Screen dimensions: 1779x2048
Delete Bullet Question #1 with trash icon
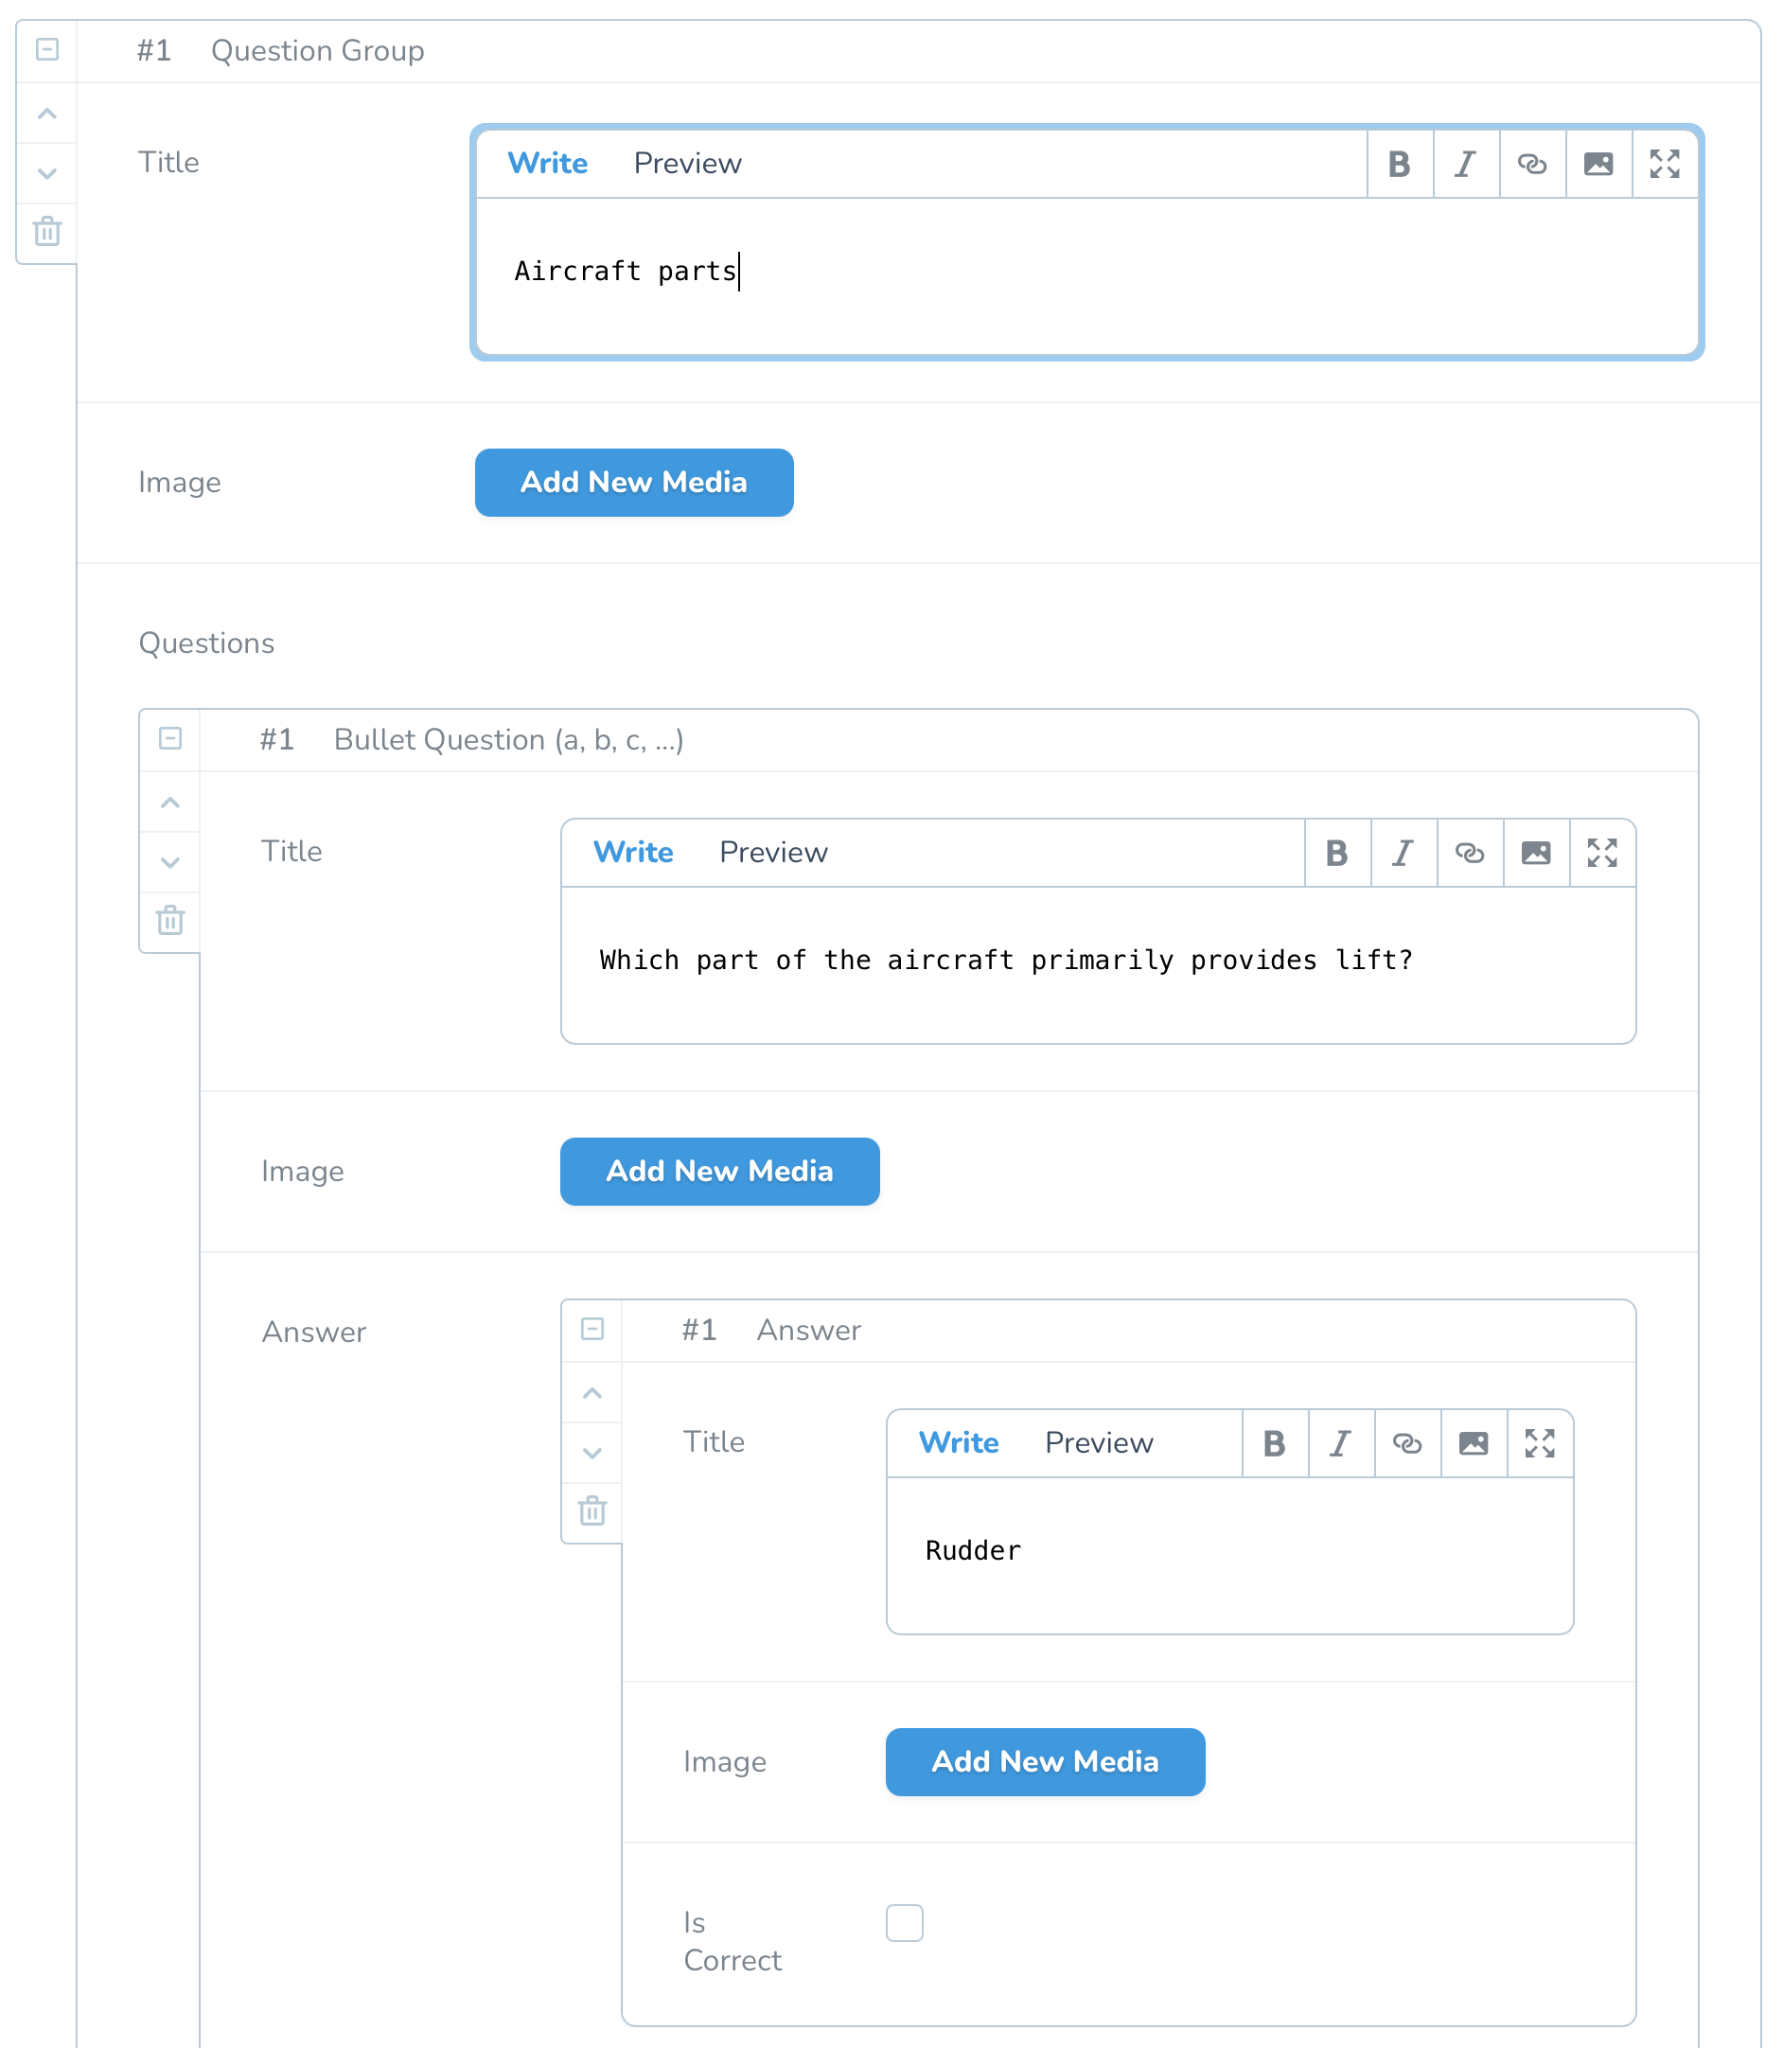[170, 920]
